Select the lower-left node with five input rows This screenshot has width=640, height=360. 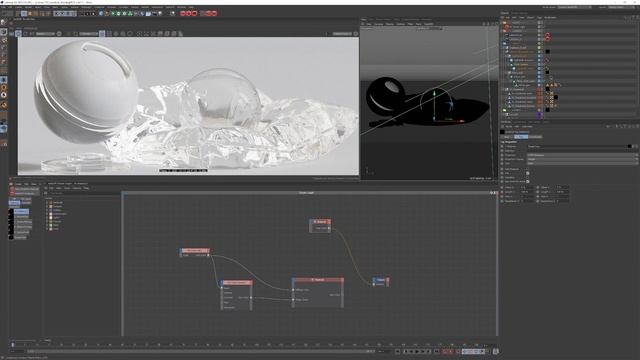(x=236, y=295)
